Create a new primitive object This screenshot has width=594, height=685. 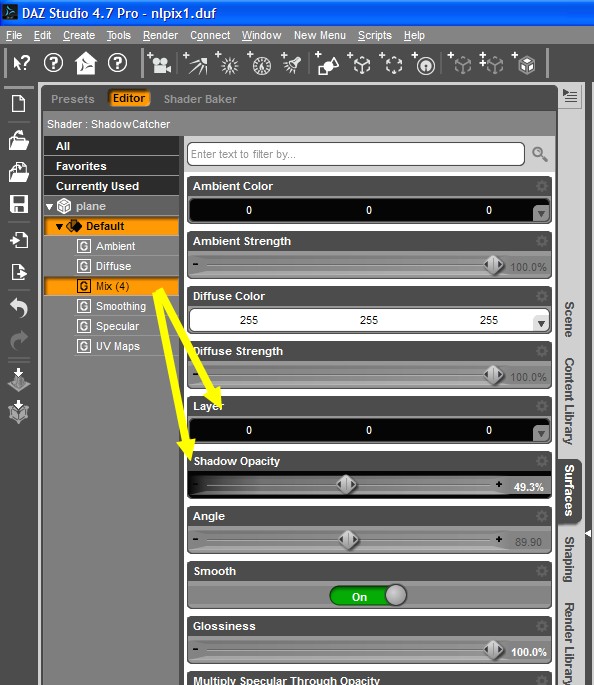[x=328, y=64]
